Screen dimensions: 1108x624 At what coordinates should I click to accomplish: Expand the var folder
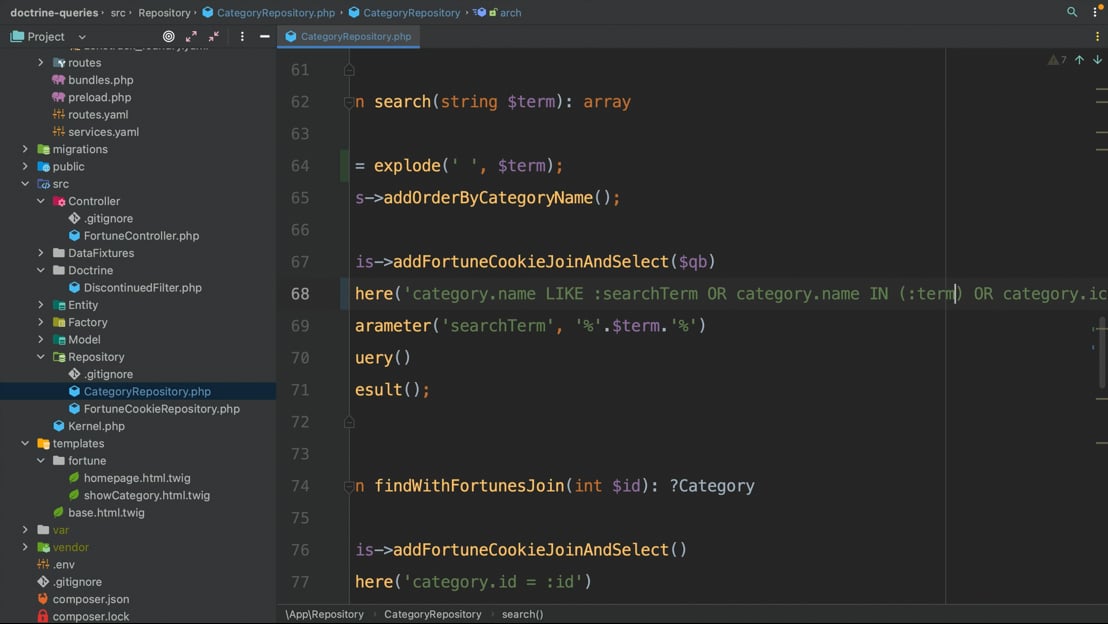[x=25, y=530]
